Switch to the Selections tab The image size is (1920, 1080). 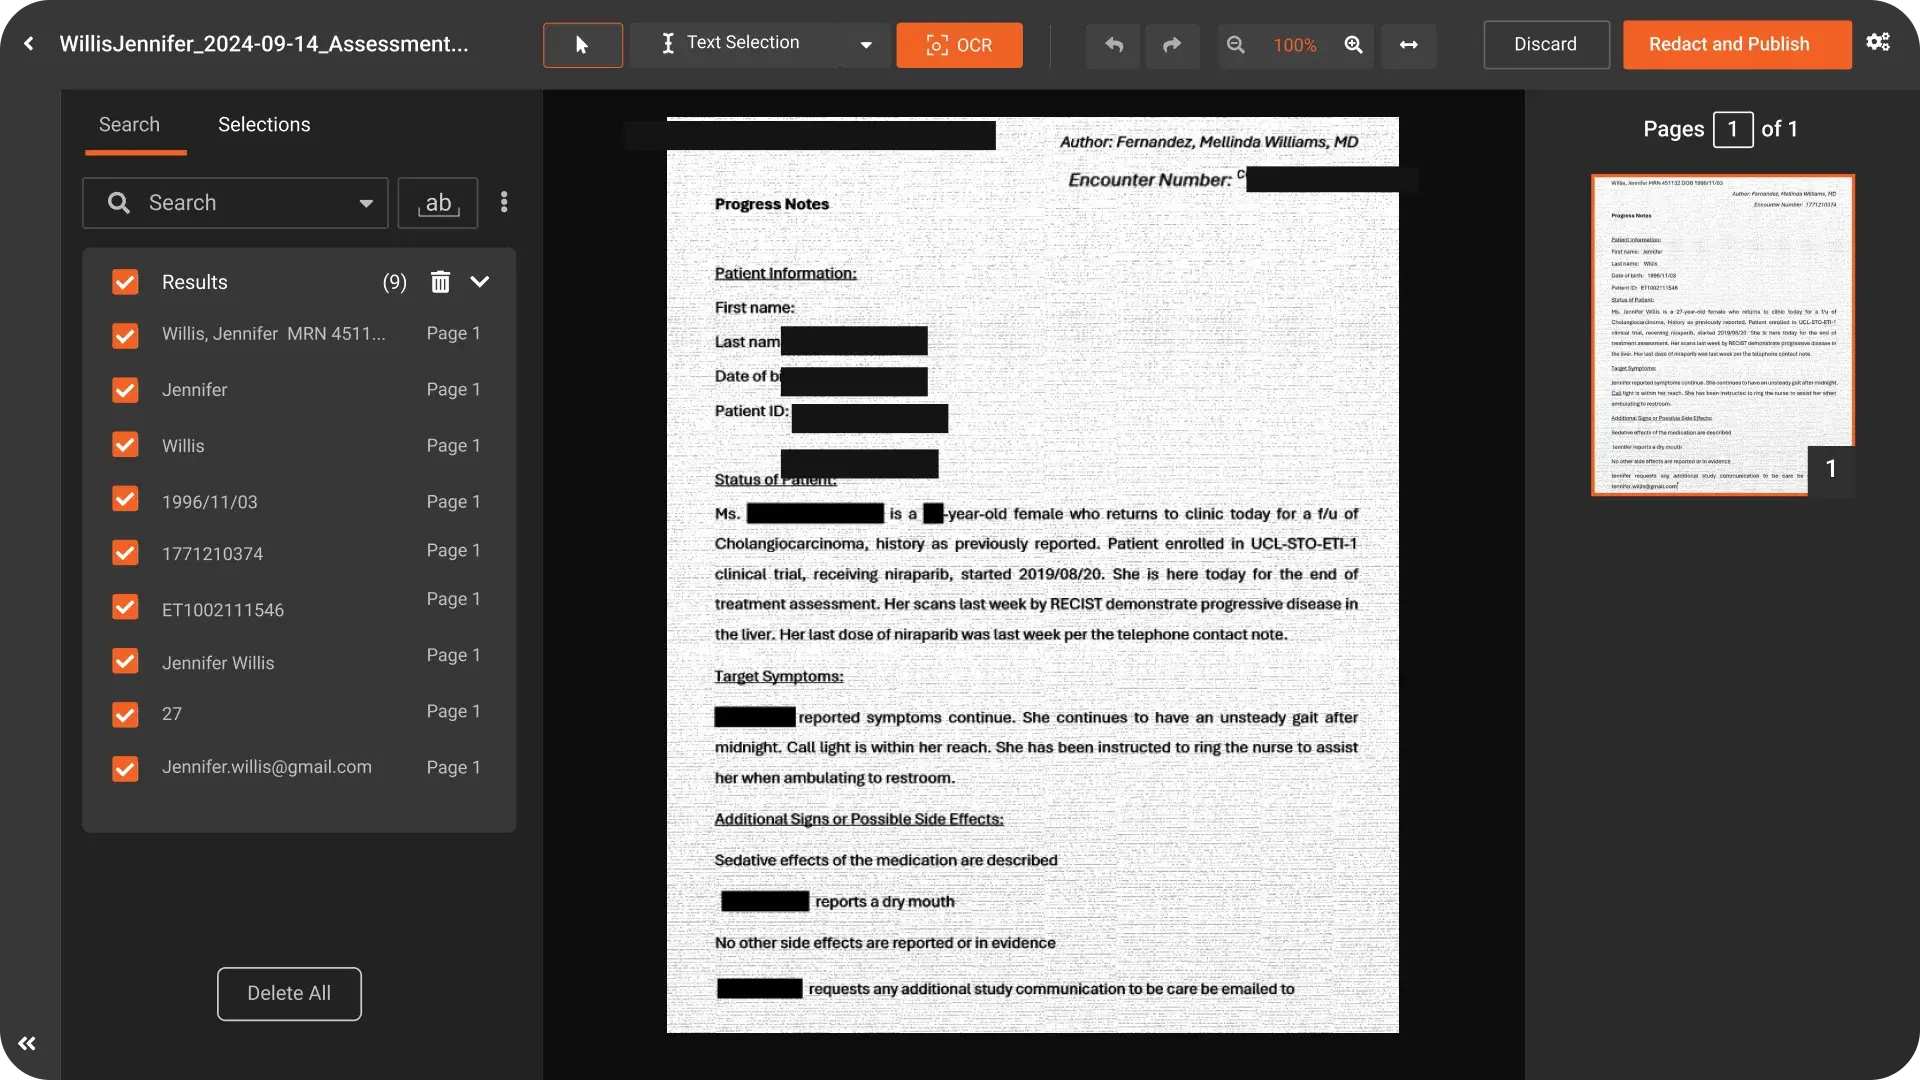pyautogui.click(x=264, y=125)
